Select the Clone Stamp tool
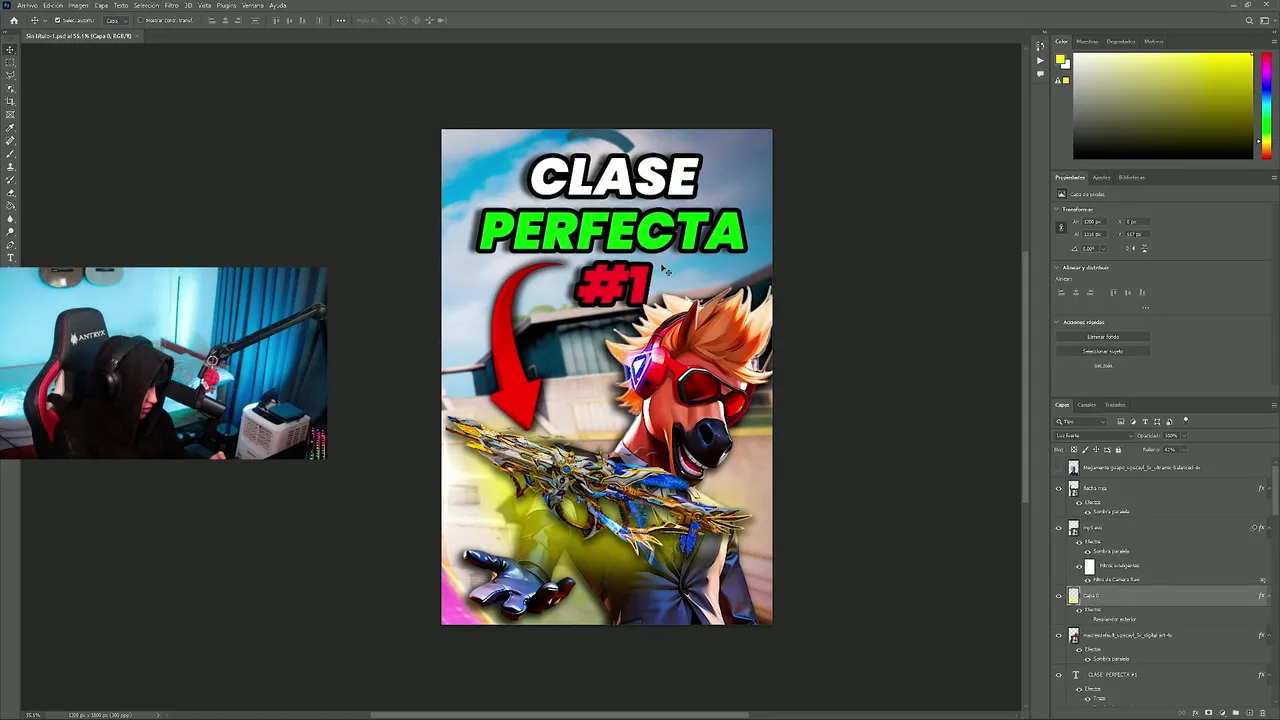 click(11, 166)
